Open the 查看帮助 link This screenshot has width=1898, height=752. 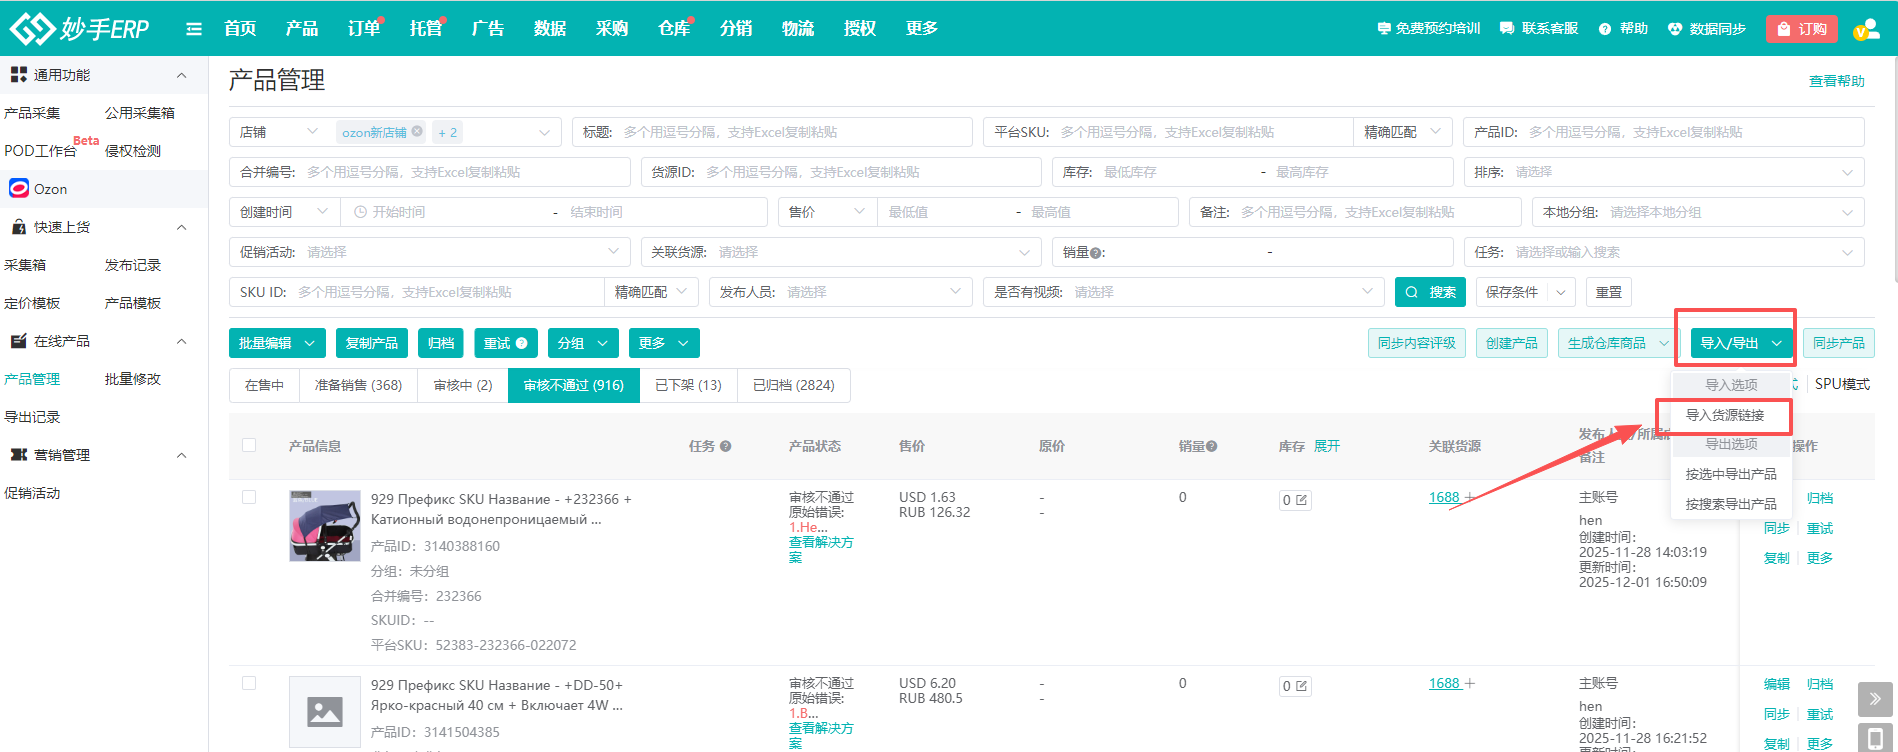1836,81
